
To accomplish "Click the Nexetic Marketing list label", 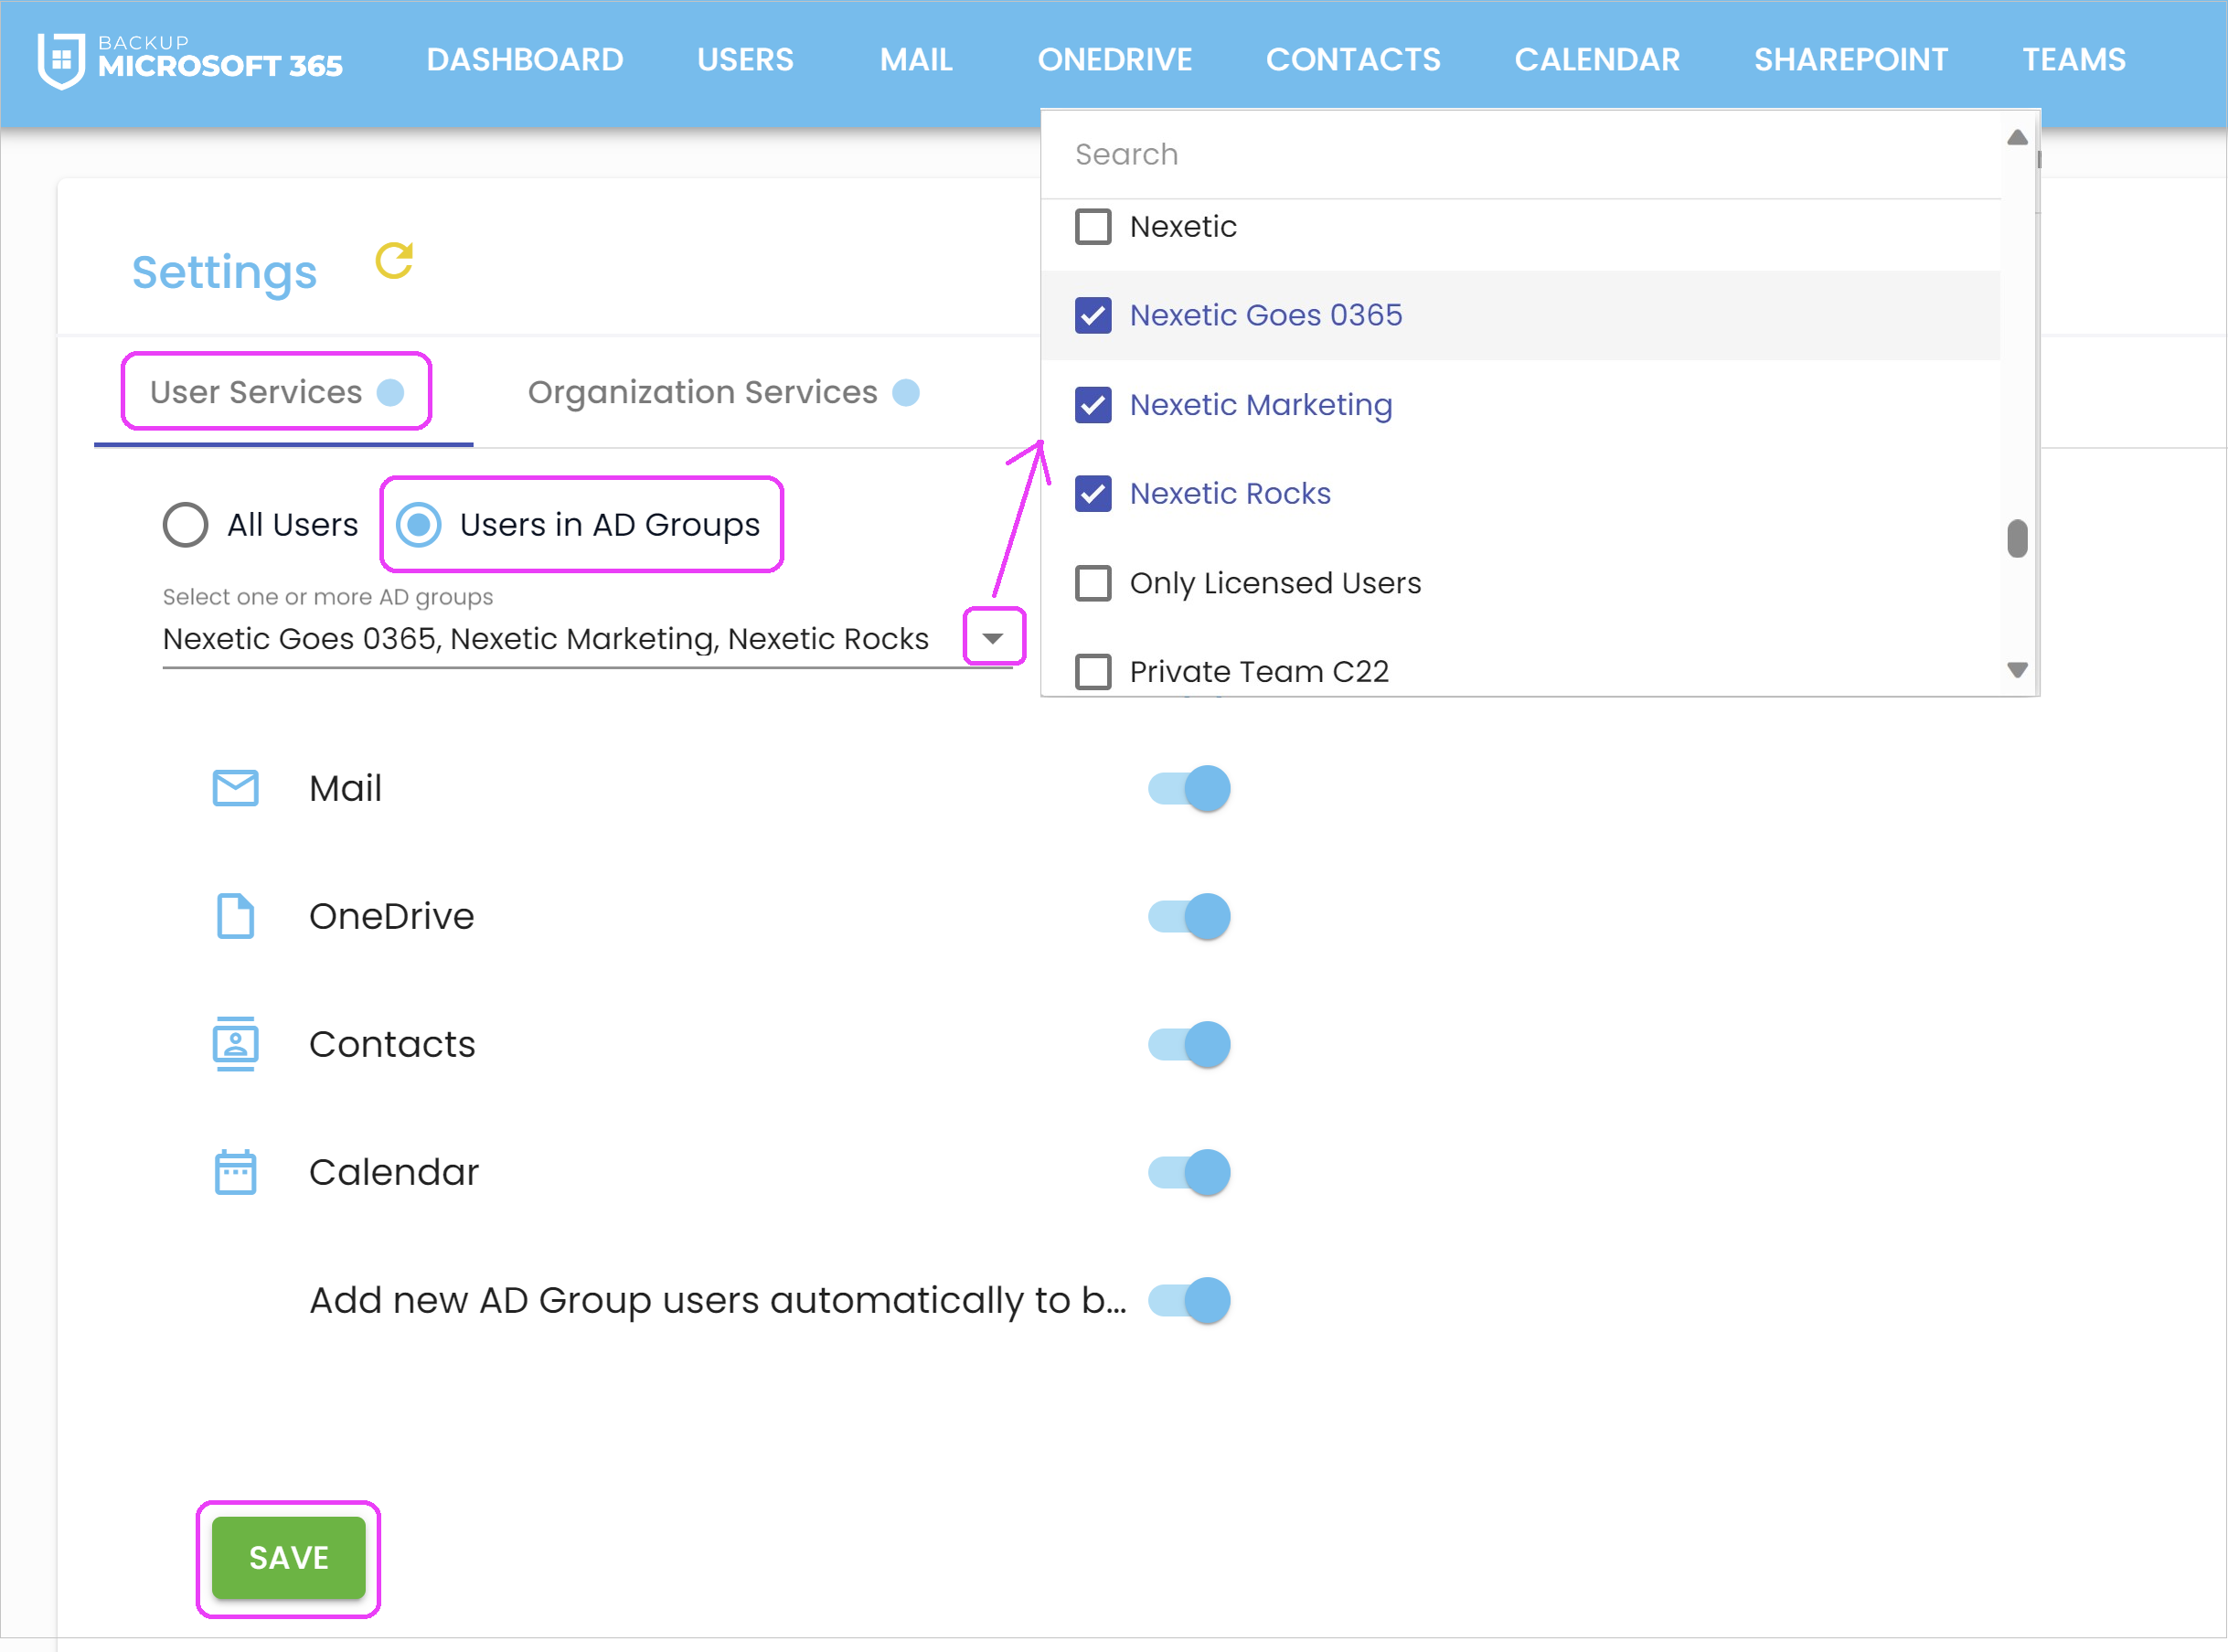I will click(1261, 405).
